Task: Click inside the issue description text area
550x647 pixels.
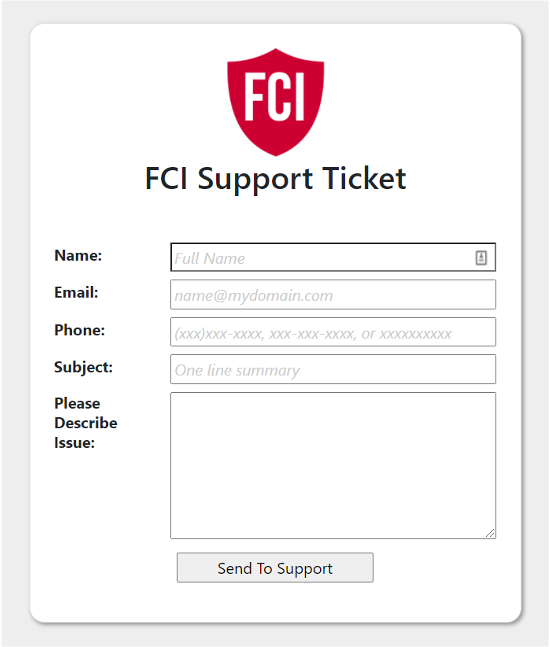Action: pos(333,465)
